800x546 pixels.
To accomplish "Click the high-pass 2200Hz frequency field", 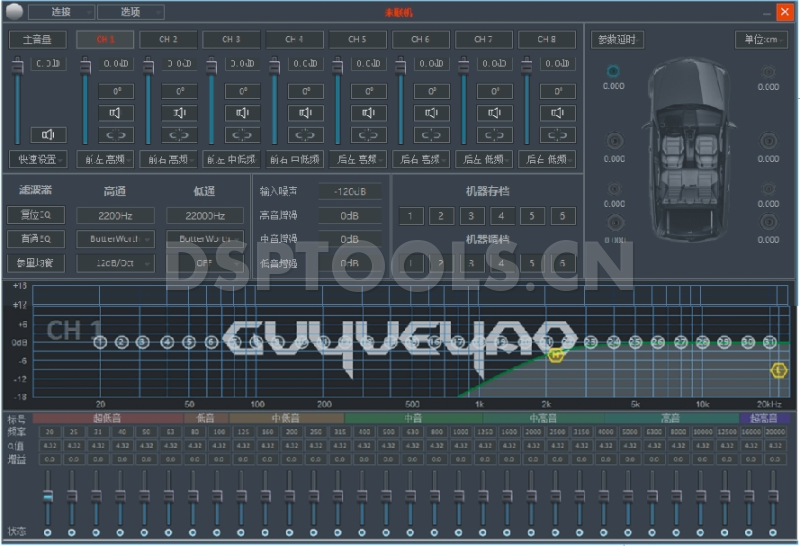I will click(115, 215).
